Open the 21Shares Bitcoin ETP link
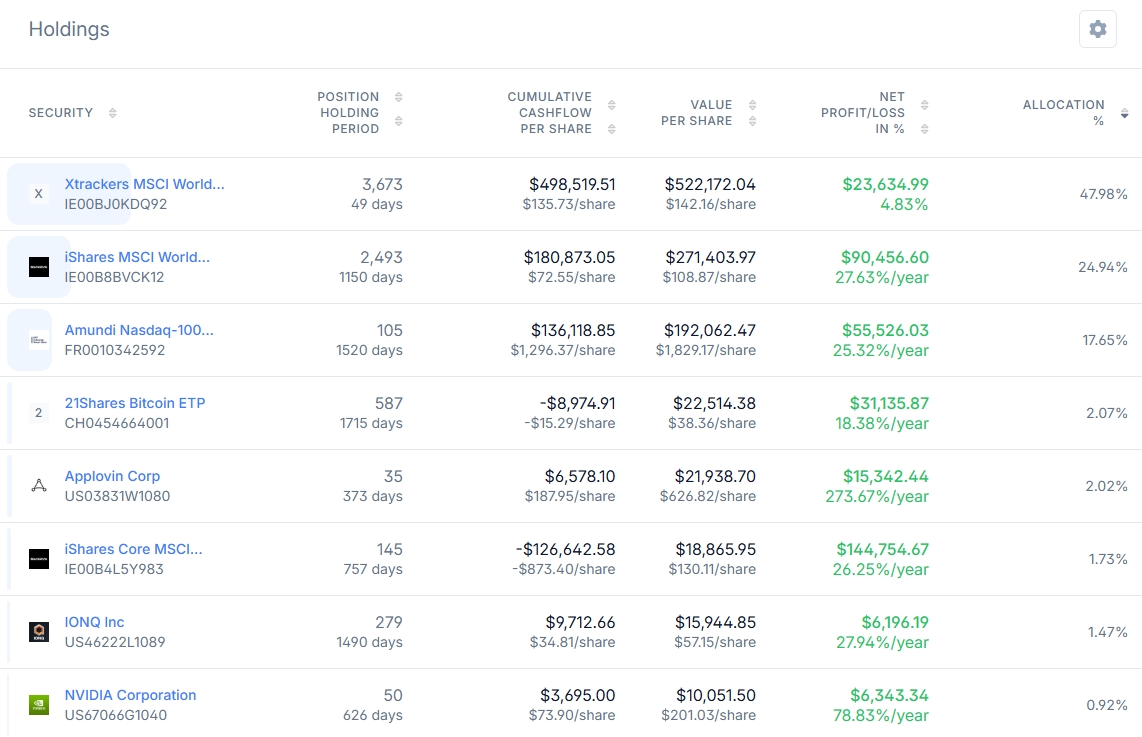This screenshot has height=737, width=1142. 134,403
